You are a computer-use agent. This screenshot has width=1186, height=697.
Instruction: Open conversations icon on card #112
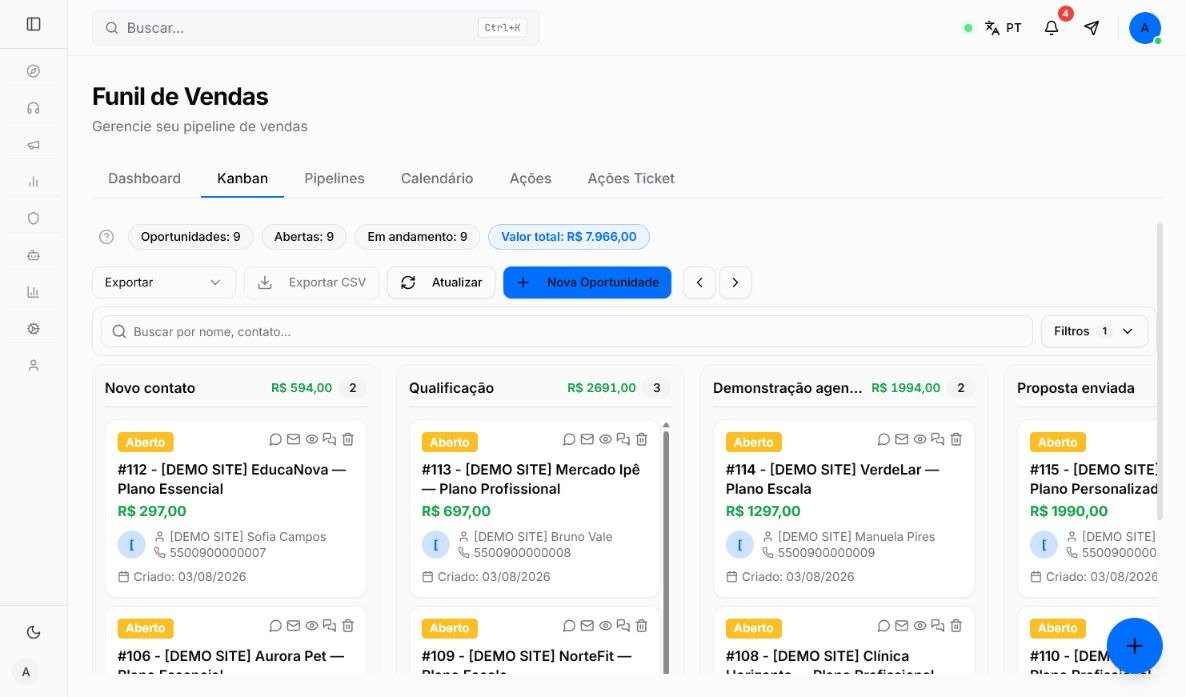[329, 439]
